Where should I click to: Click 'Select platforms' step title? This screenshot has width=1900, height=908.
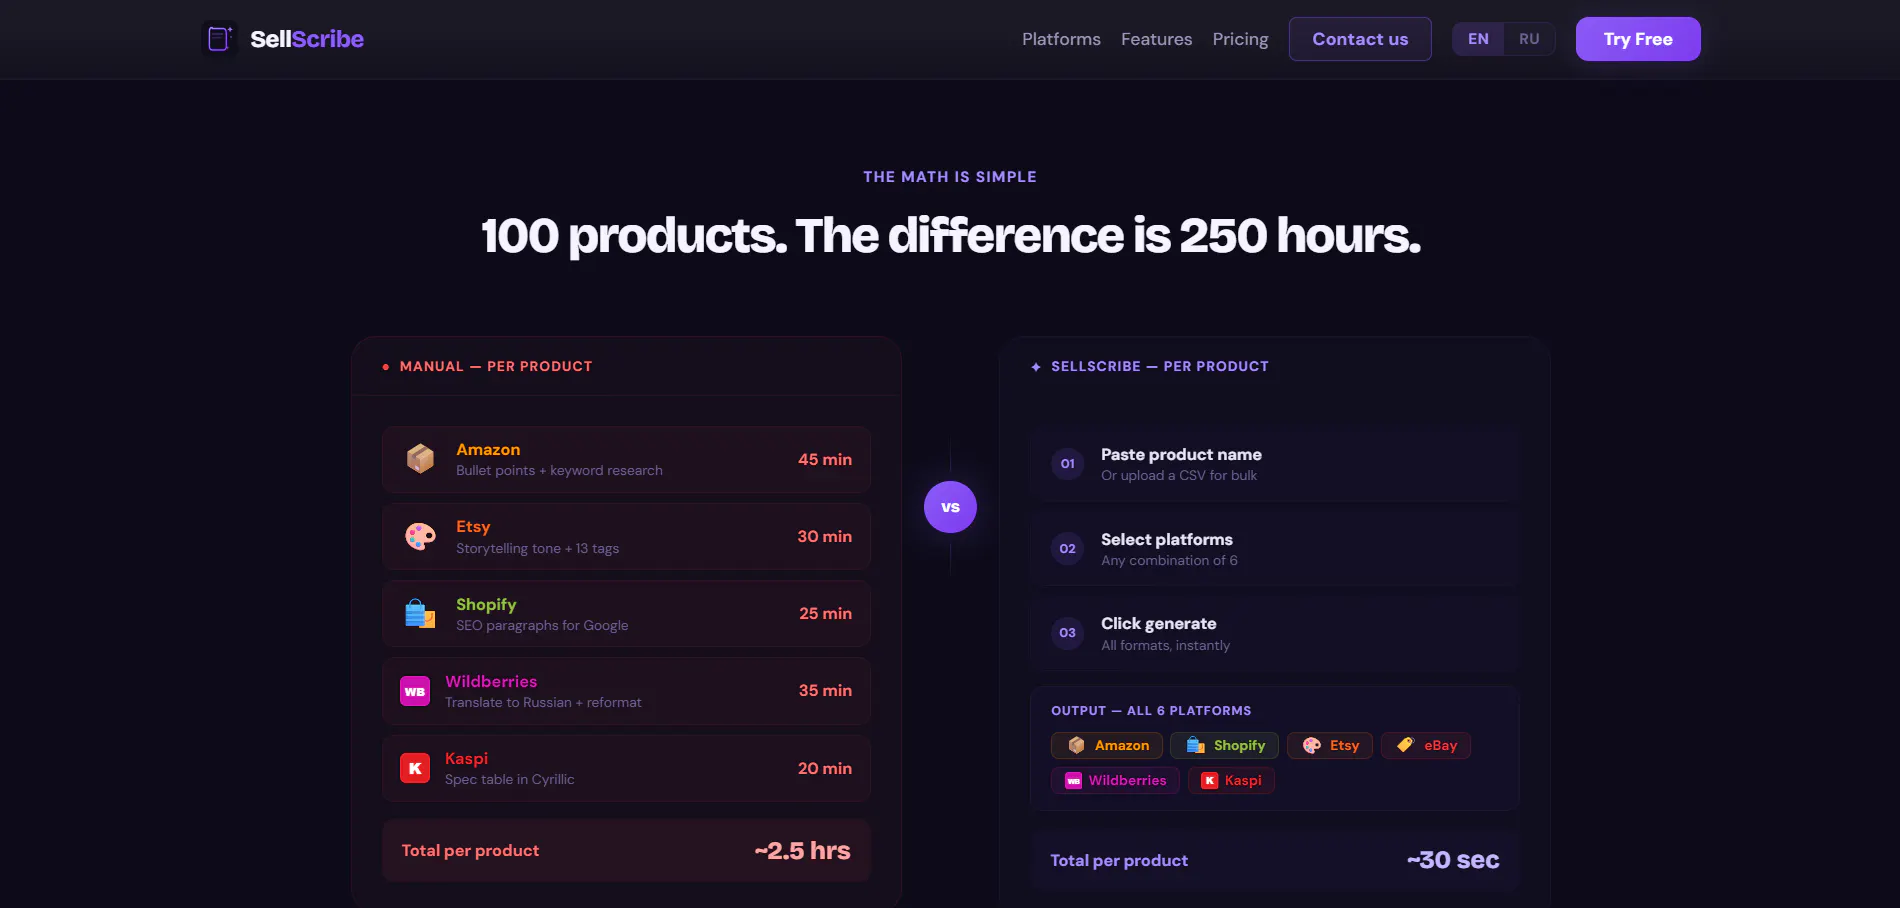pyautogui.click(x=1167, y=539)
